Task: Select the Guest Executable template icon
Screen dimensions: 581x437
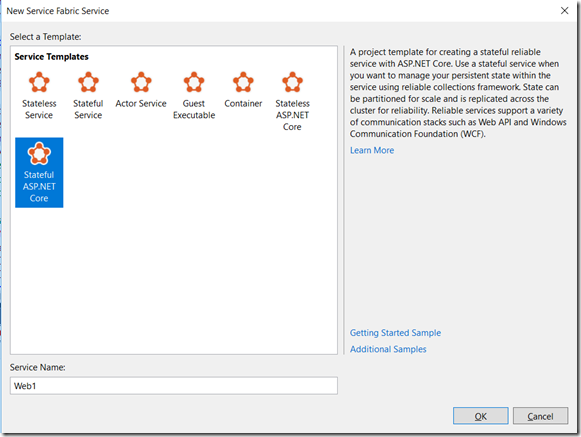Action: point(194,82)
